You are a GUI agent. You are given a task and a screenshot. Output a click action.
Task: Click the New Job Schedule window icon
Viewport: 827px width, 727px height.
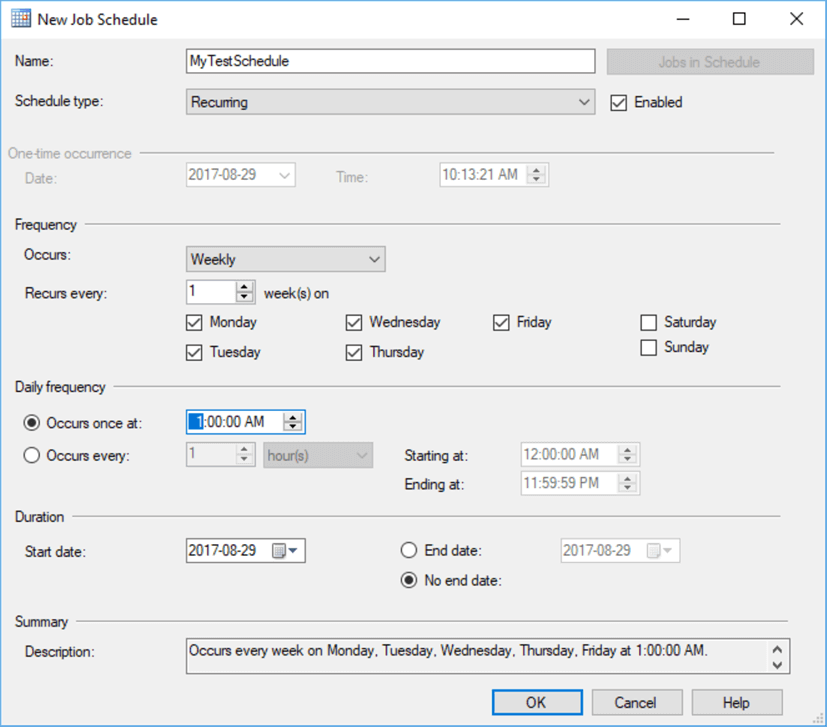click(x=21, y=19)
